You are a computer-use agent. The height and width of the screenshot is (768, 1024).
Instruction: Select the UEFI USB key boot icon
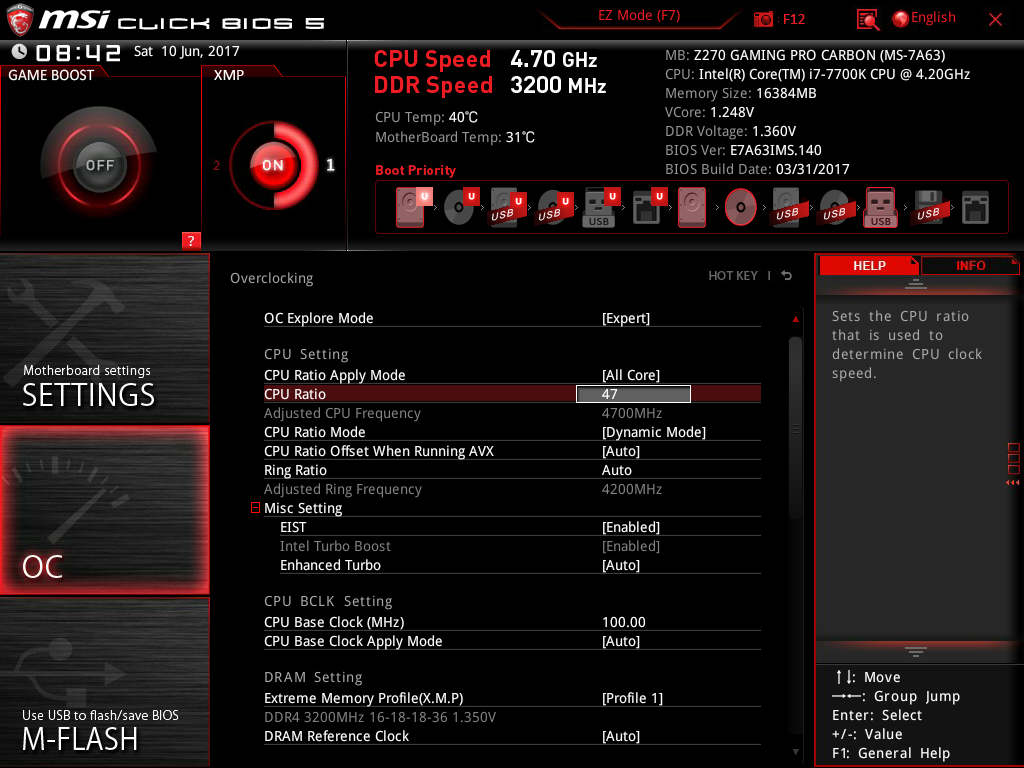pyautogui.click(x=601, y=207)
